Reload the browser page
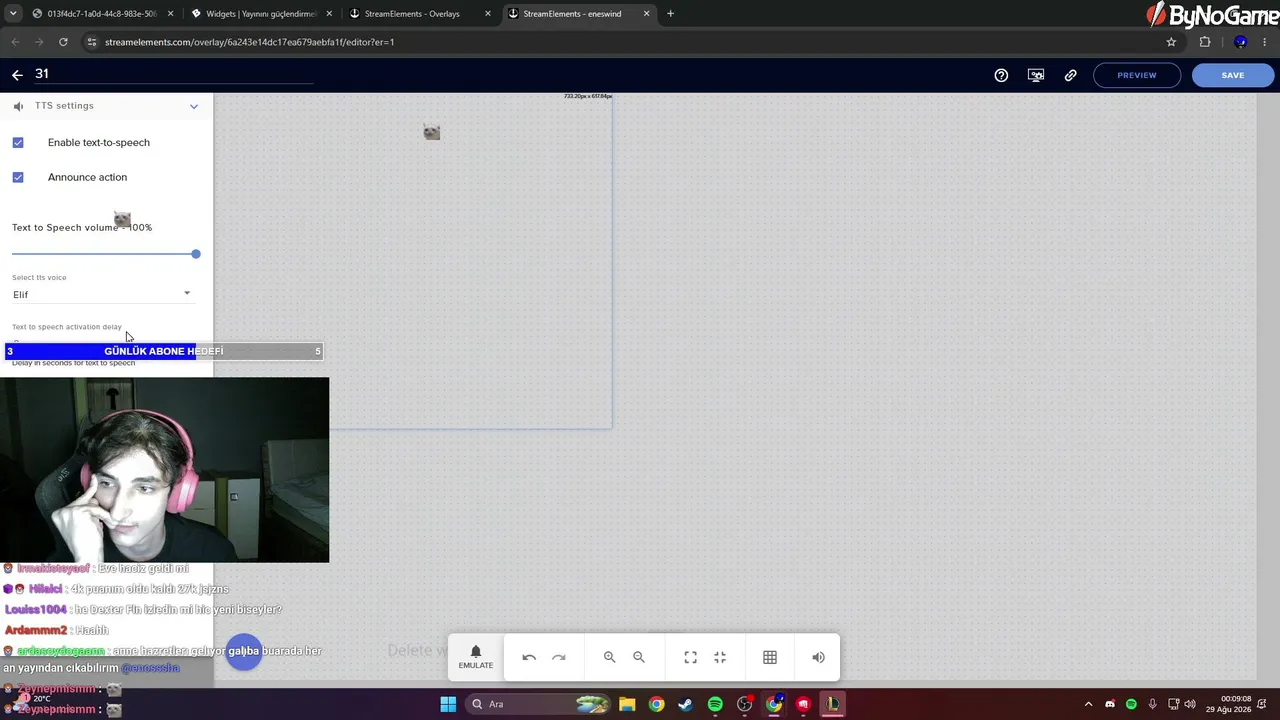 [63, 42]
